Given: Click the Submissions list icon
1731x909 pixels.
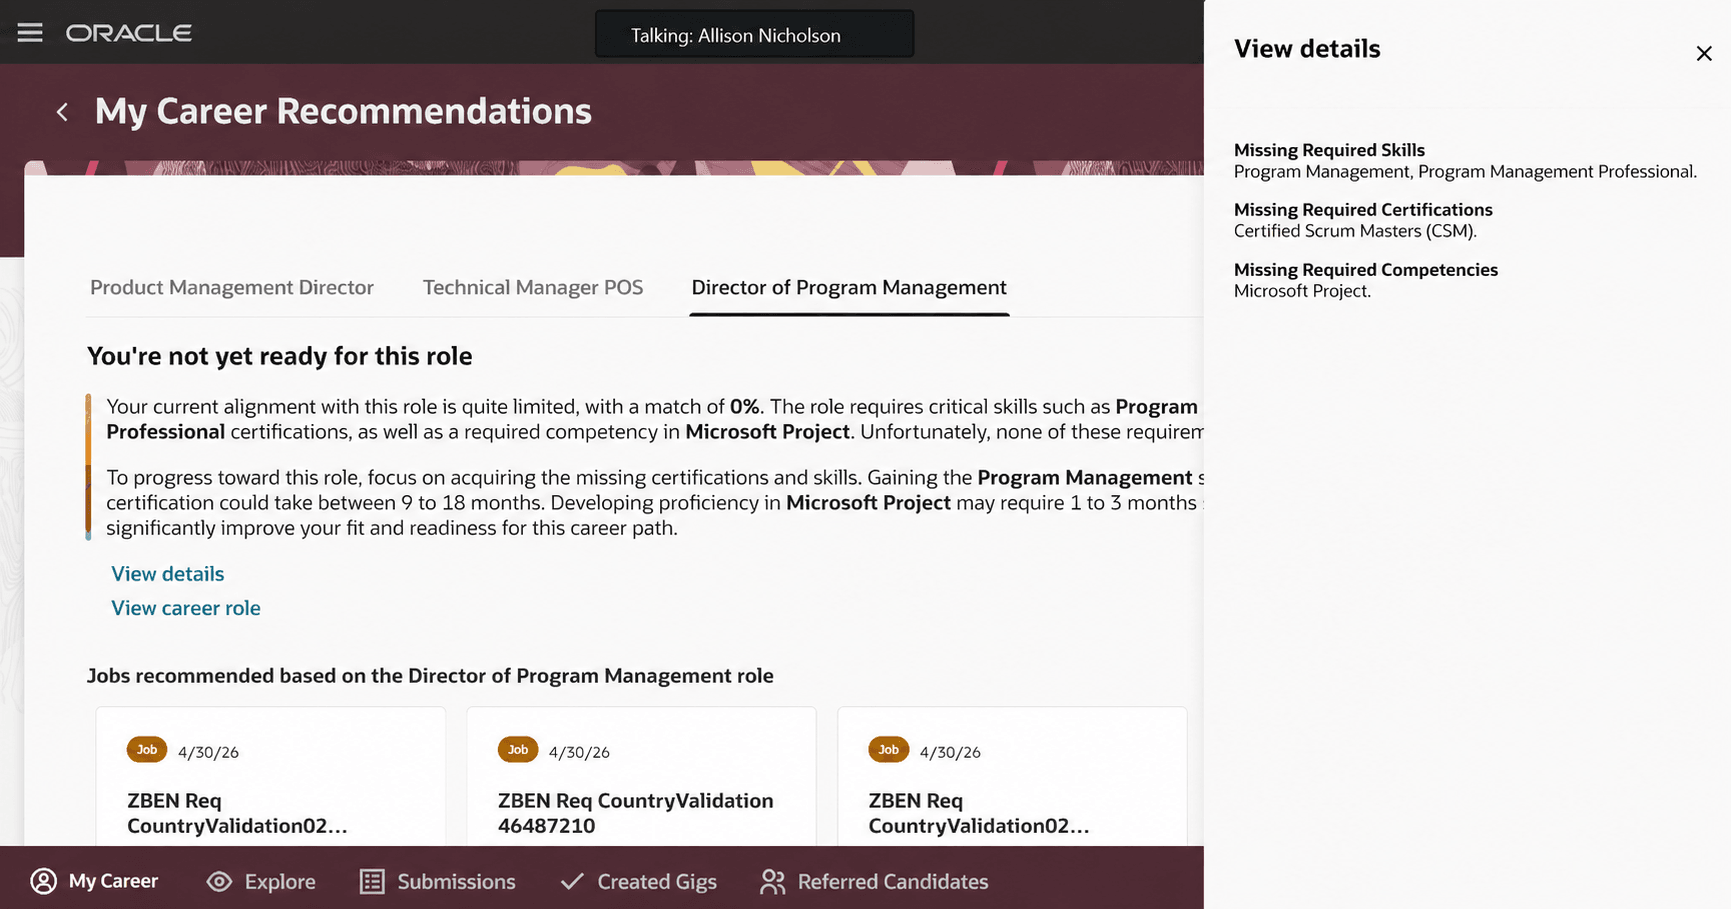Looking at the screenshot, I should coord(372,881).
